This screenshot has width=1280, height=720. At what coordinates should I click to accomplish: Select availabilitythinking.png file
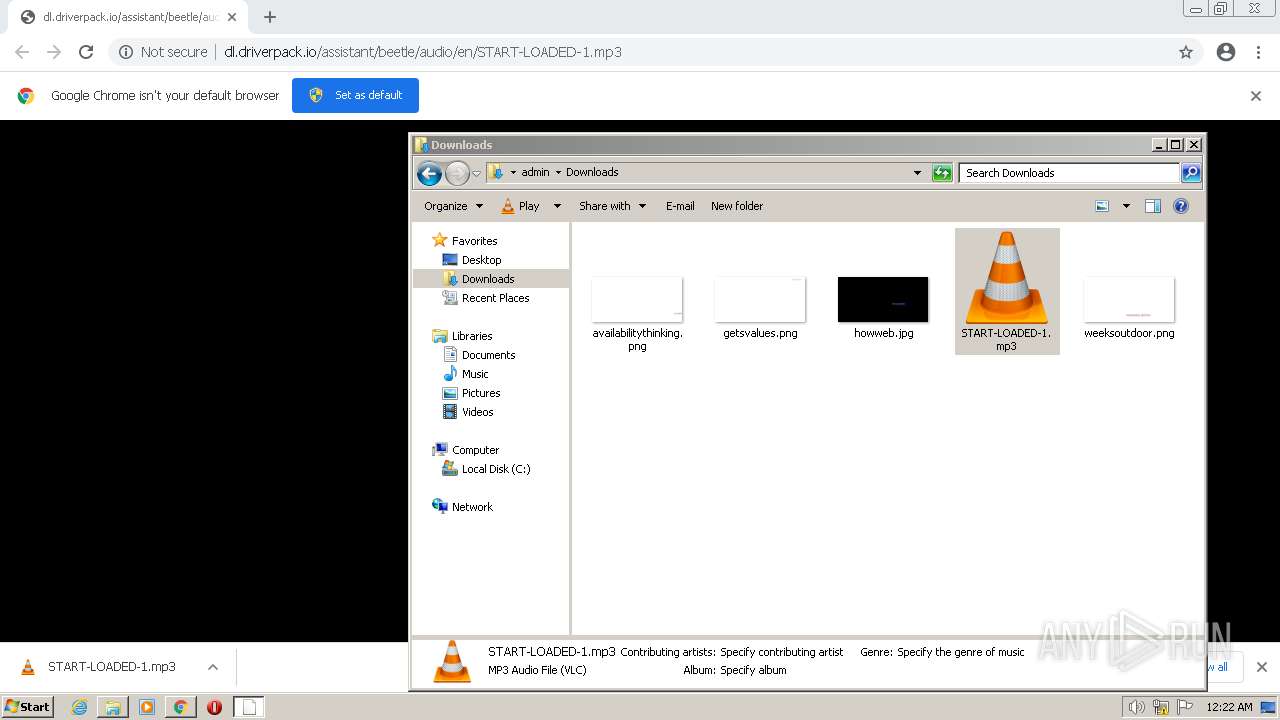click(x=637, y=314)
